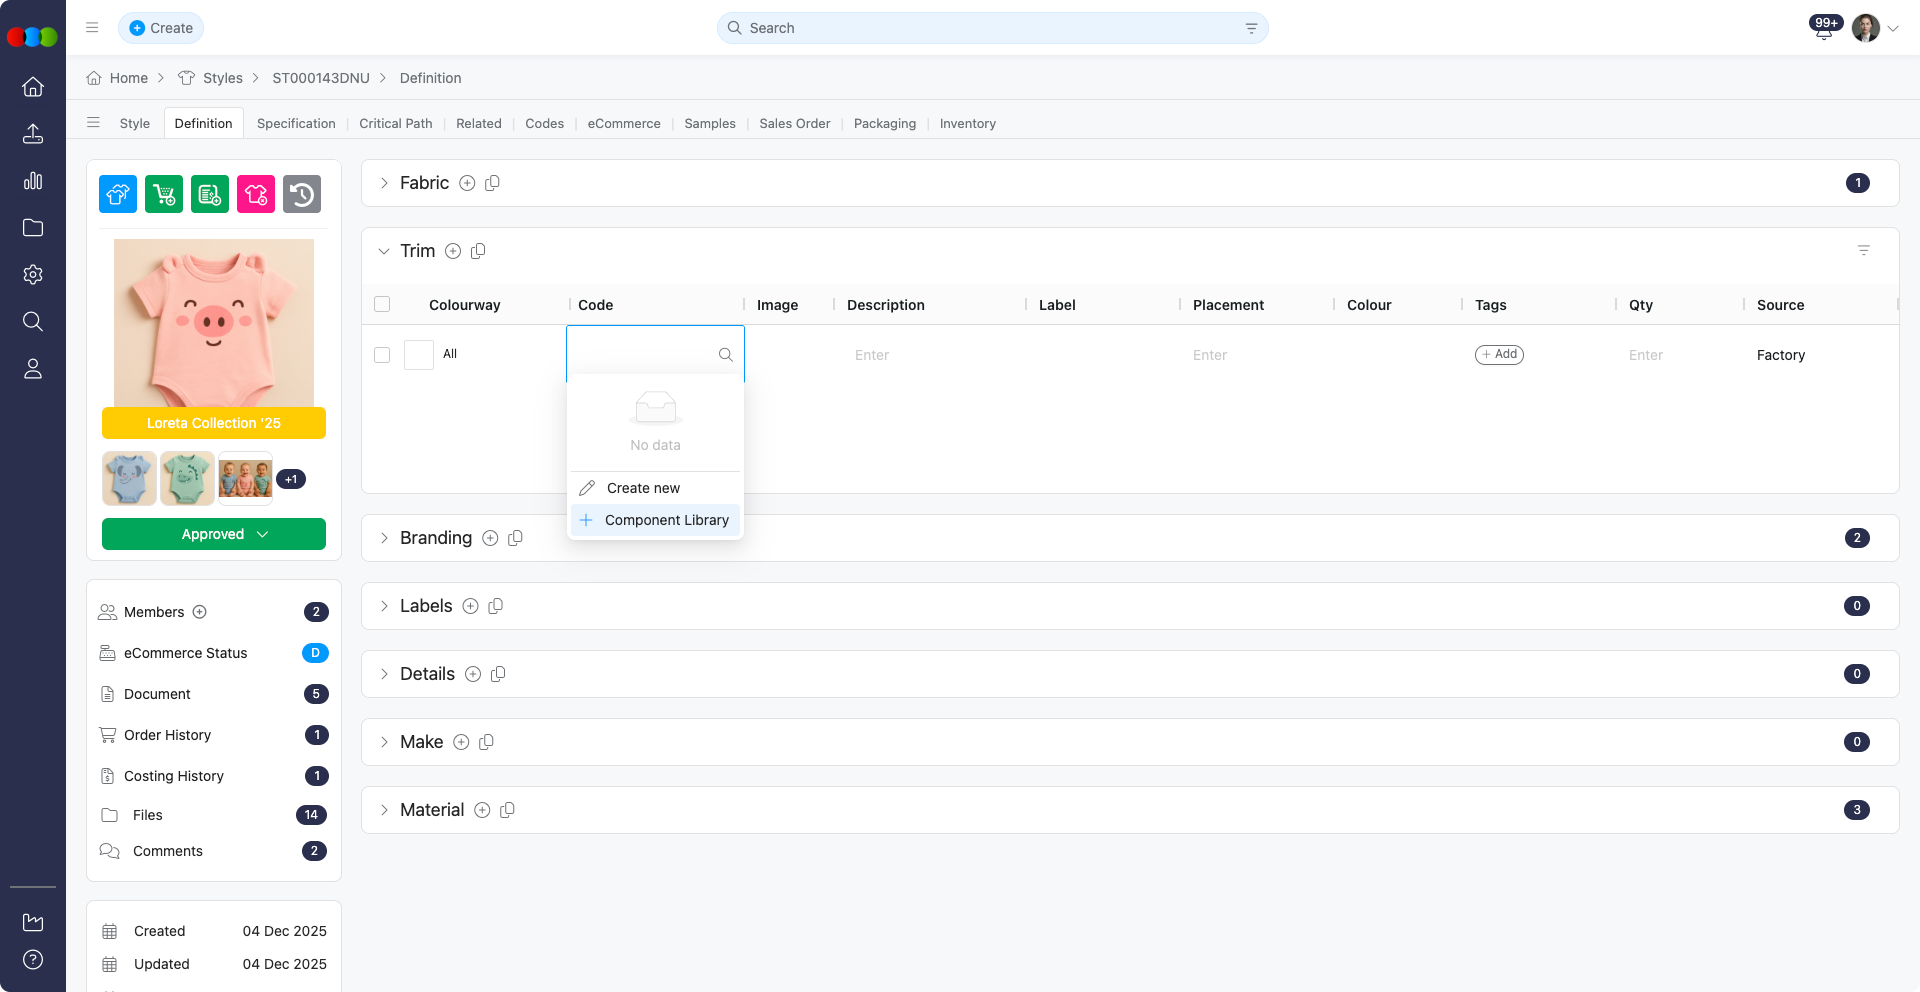Viewport: 1920px width, 992px height.
Task: Expand the Branding section
Action: (x=384, y=538)
